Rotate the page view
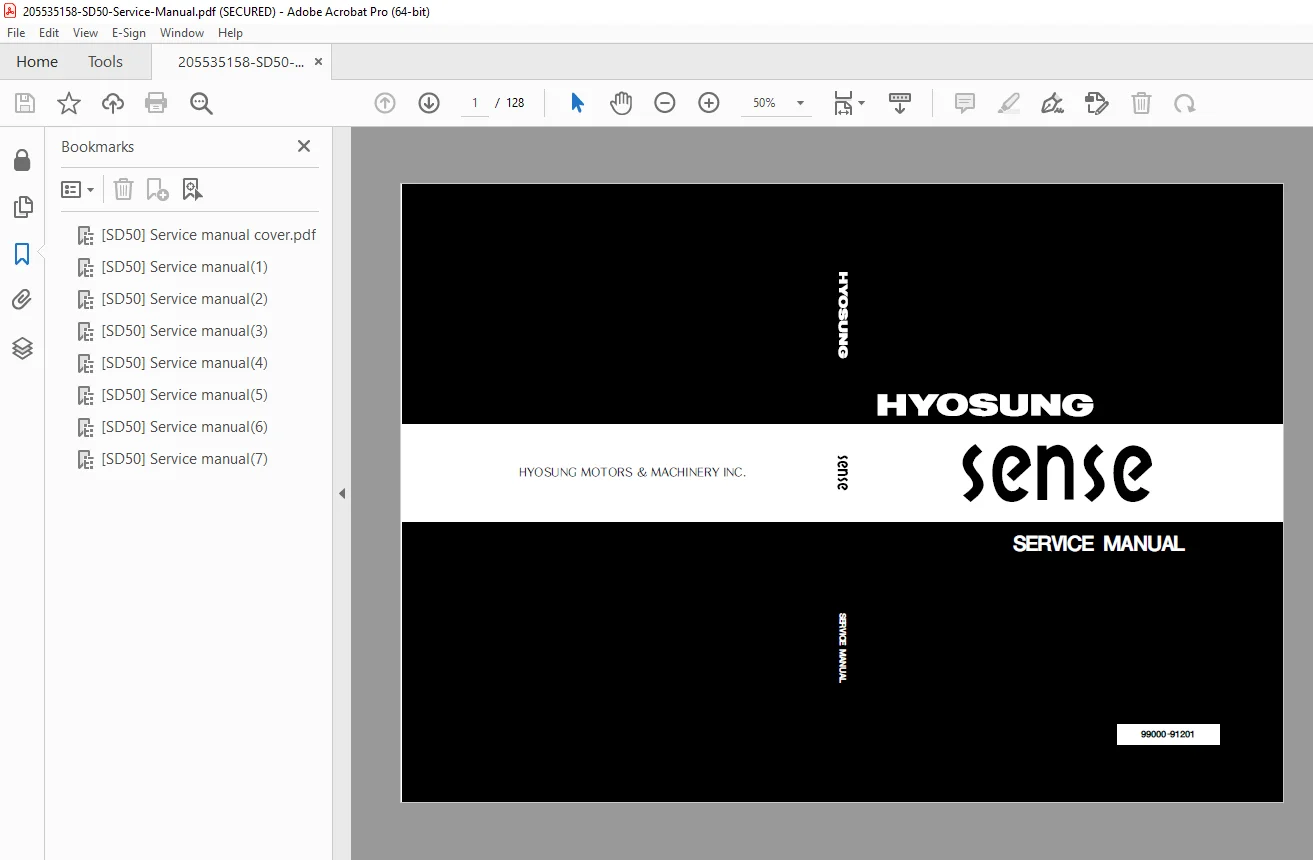This screenshot has width=1313, height=860. click(1185, 103)
